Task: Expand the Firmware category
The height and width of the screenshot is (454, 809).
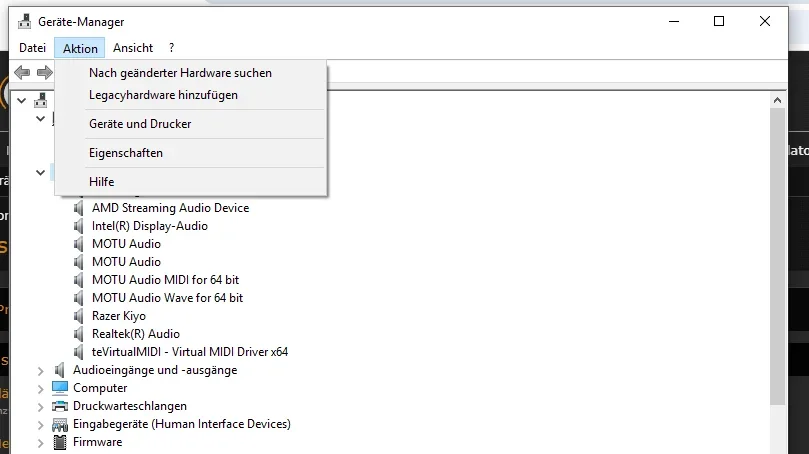Action: click(x=40, y=443)
